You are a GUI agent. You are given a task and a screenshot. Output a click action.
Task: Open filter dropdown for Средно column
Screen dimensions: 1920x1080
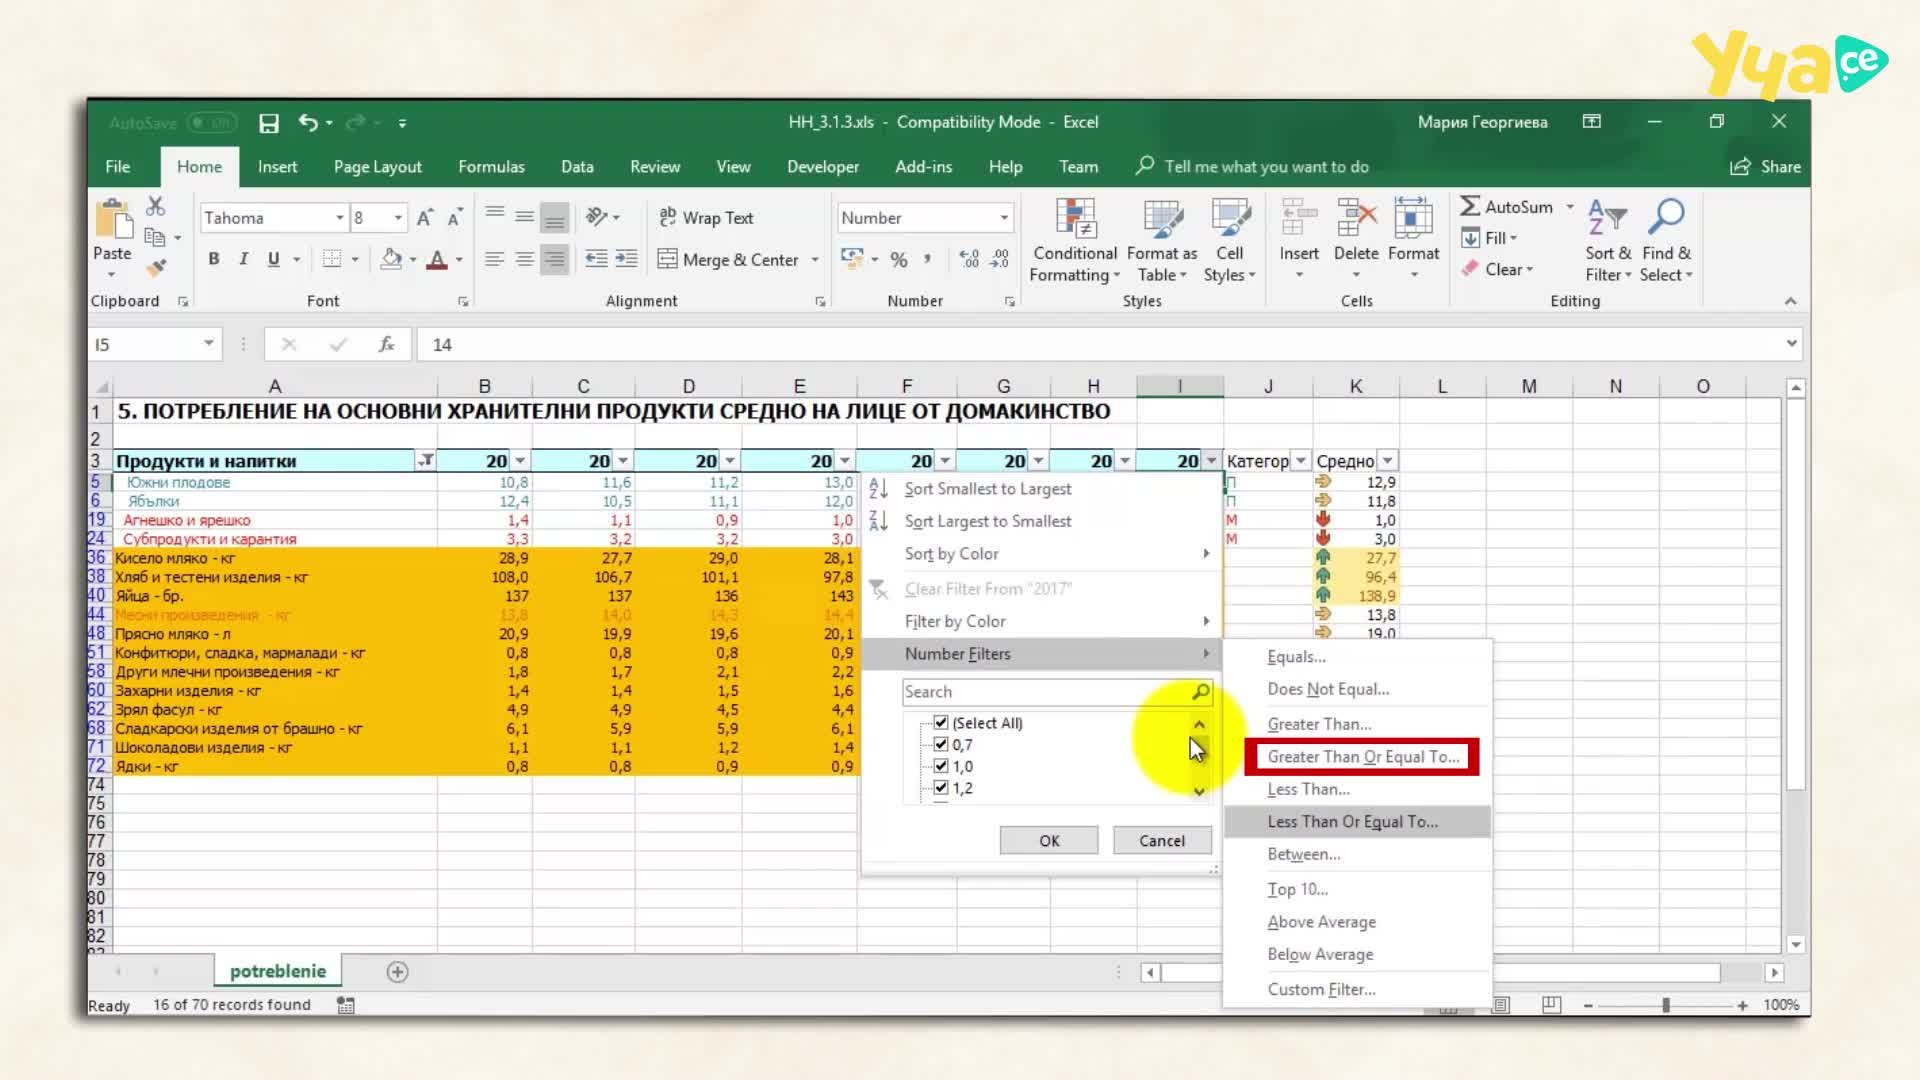[1387, 461]
